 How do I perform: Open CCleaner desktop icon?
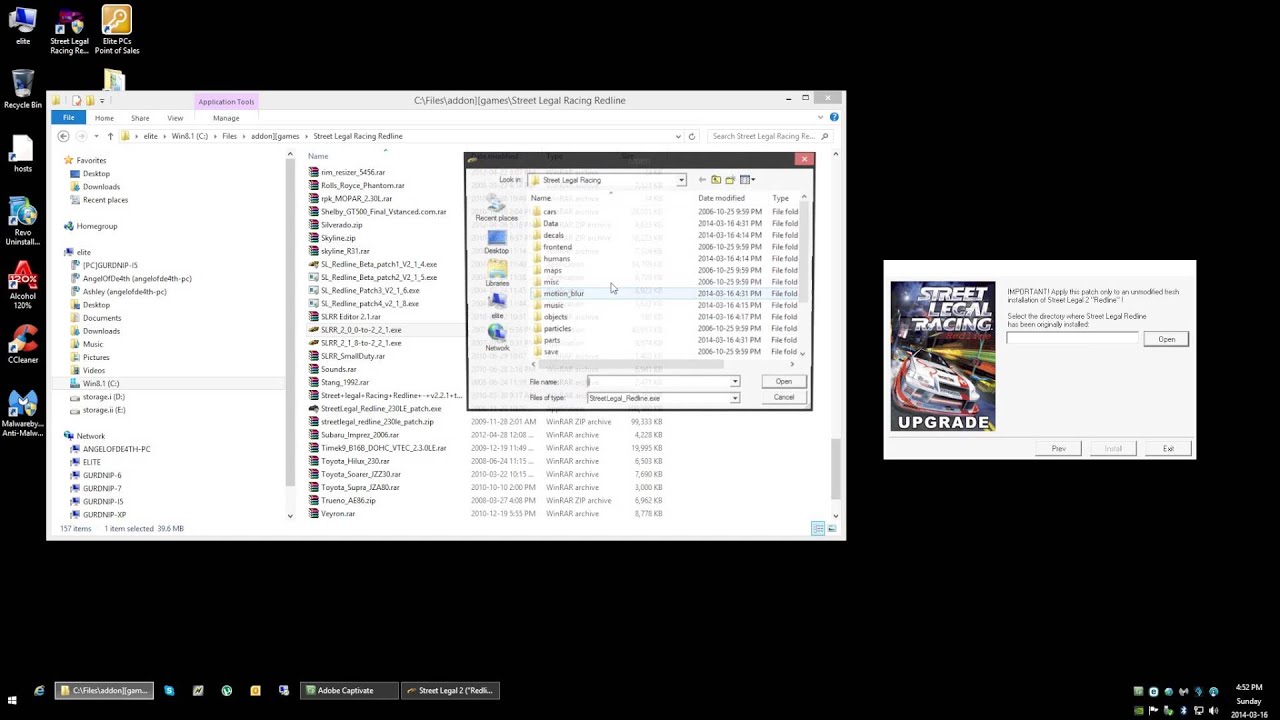pos(23,346)
